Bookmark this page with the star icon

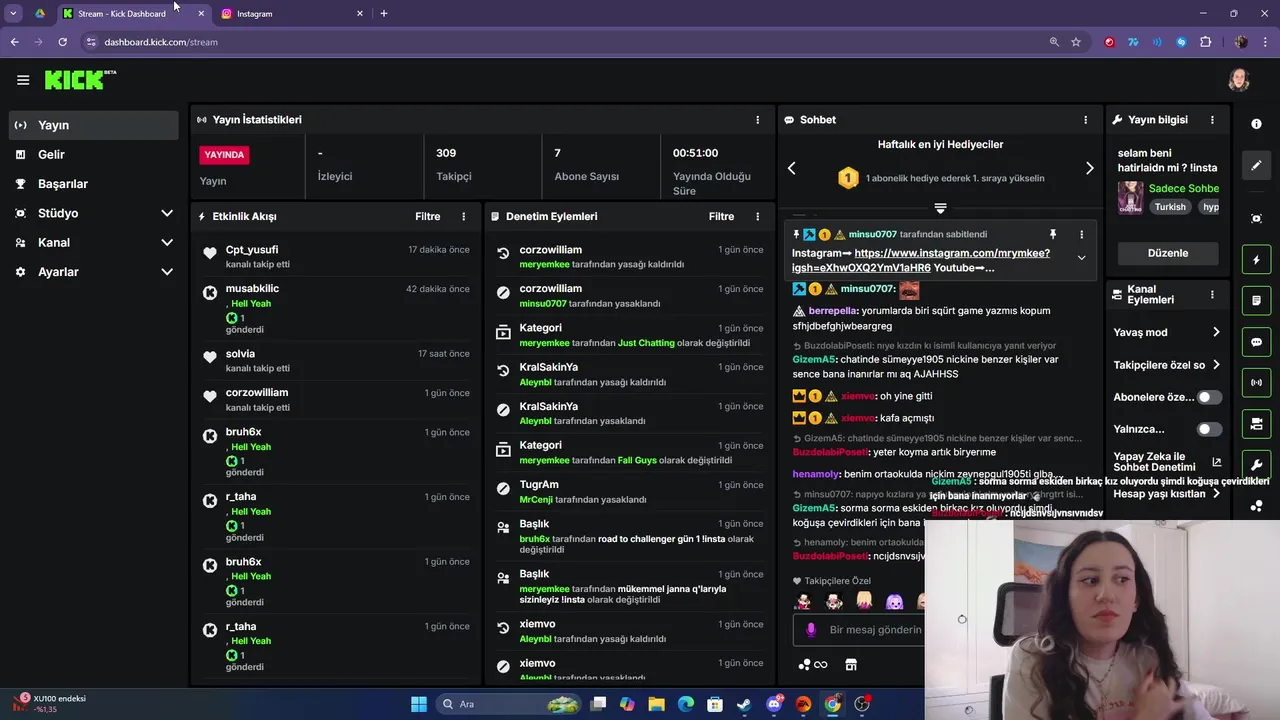coord(1076,42)
